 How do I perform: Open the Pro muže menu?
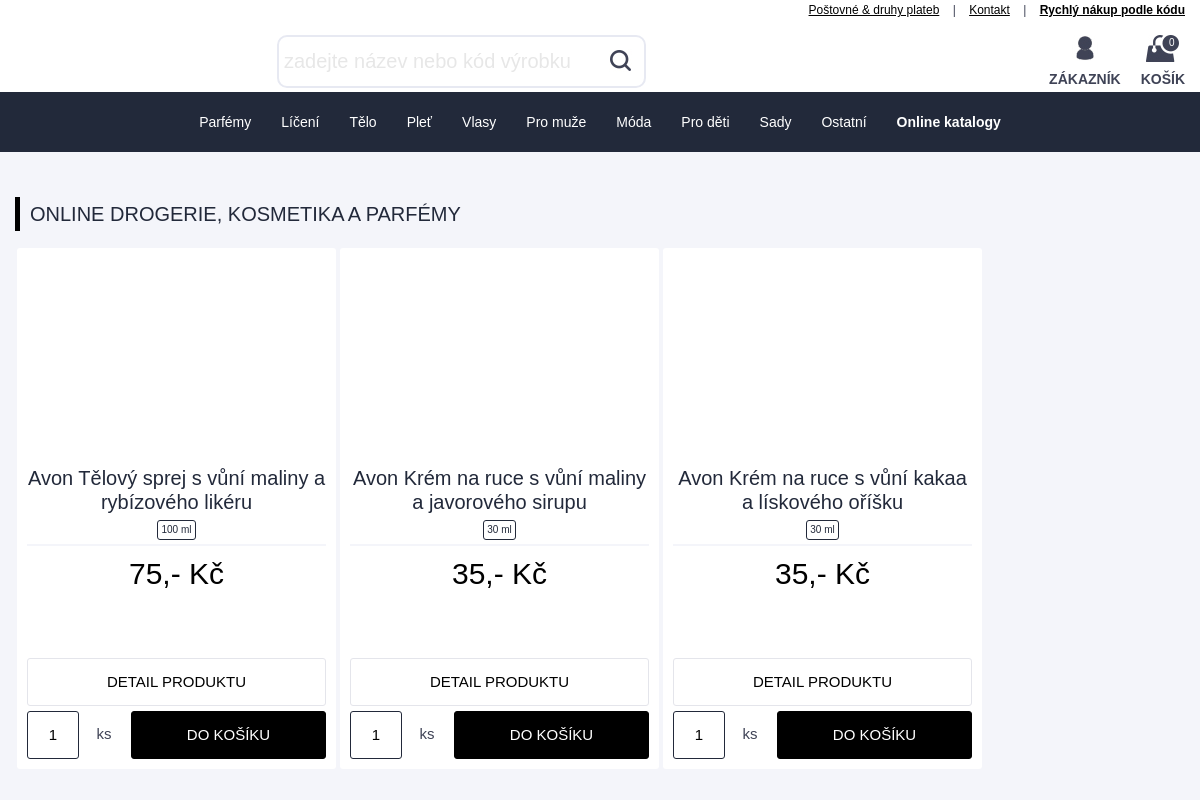tap(556, 122)
